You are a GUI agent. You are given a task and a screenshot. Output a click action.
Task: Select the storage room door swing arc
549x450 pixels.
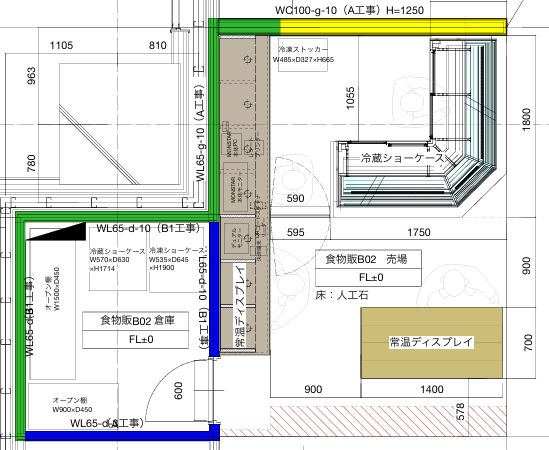click(171, 390)
